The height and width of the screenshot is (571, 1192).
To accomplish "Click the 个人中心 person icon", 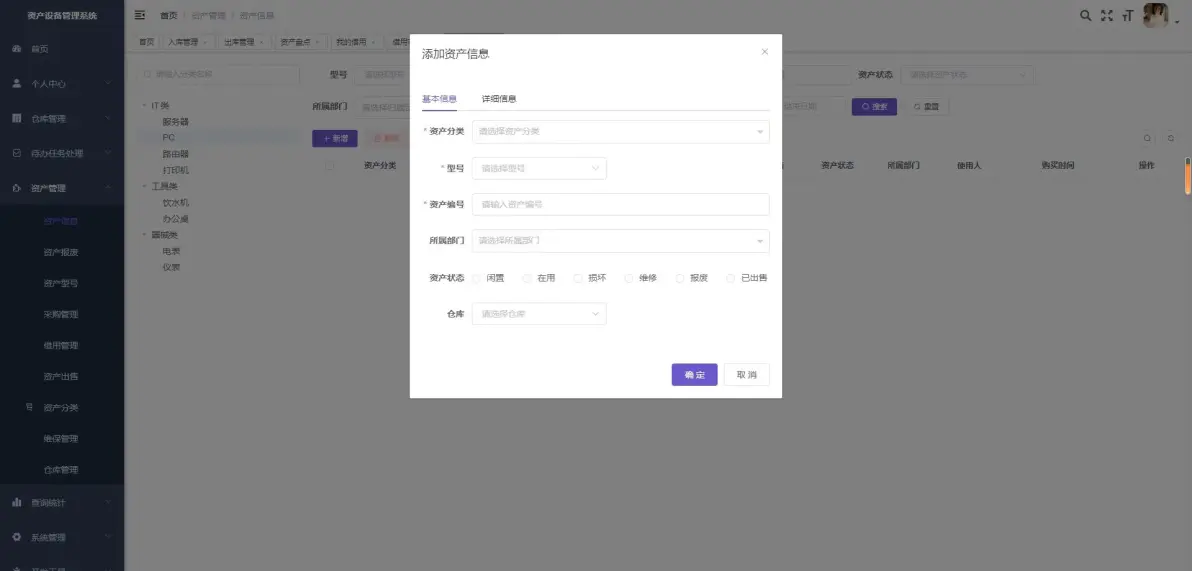I will [x=17, y=84].
